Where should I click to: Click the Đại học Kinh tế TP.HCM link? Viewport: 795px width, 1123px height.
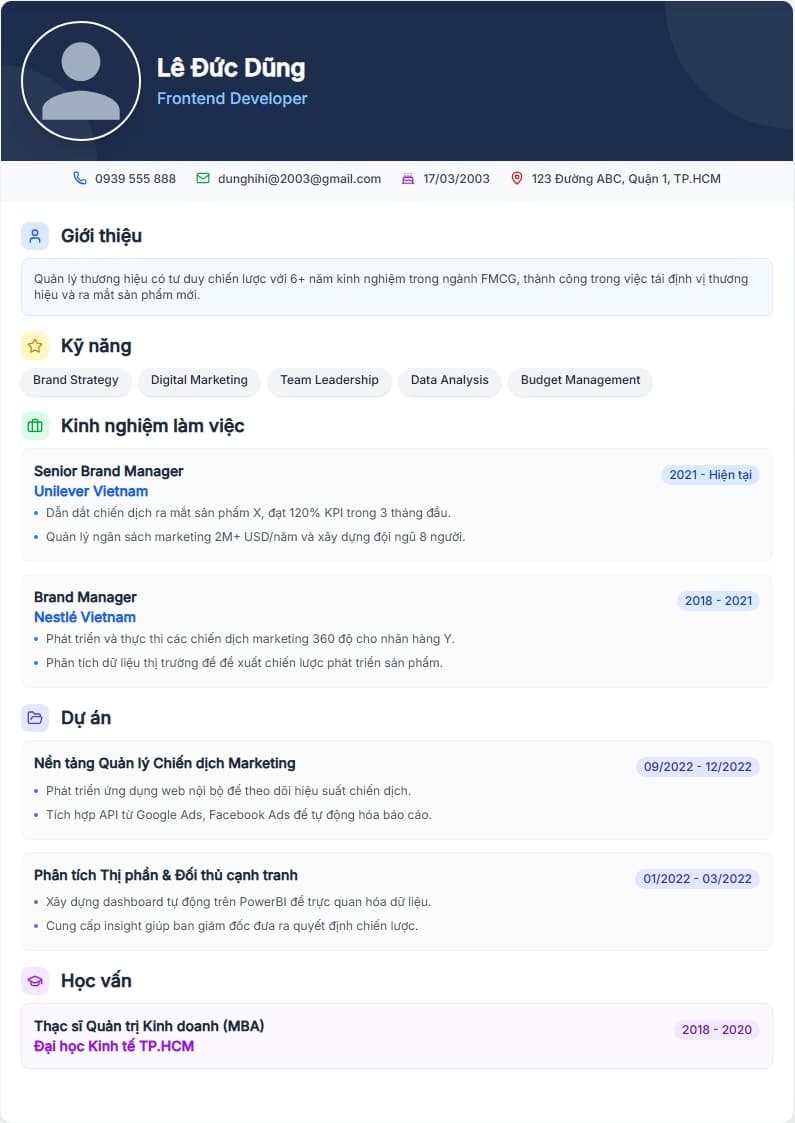114,1046
